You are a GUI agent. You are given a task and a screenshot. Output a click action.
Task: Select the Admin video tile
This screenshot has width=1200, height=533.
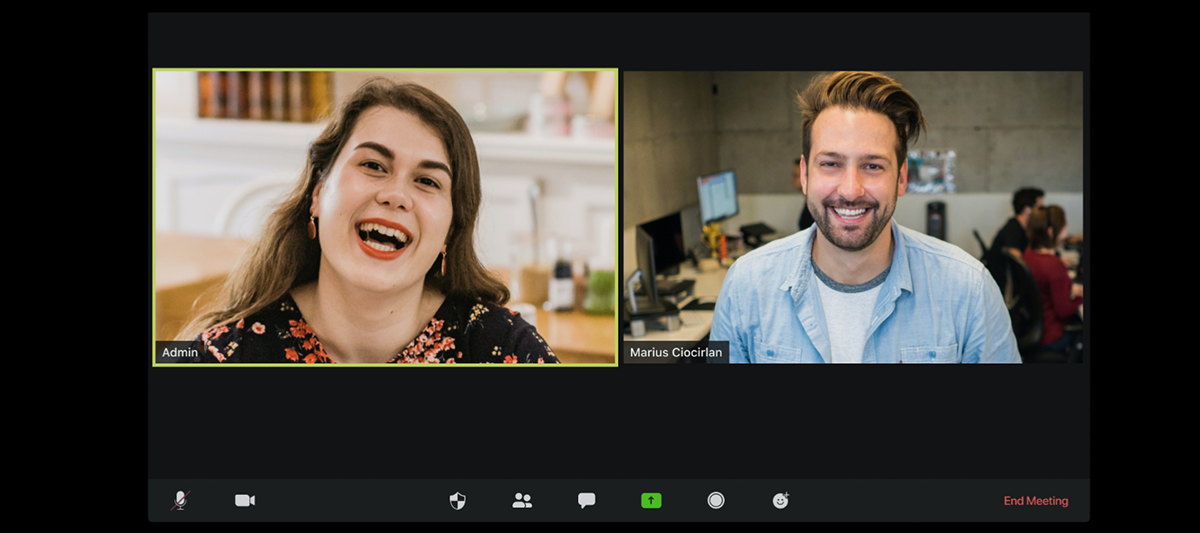click(x=385, y=217)
